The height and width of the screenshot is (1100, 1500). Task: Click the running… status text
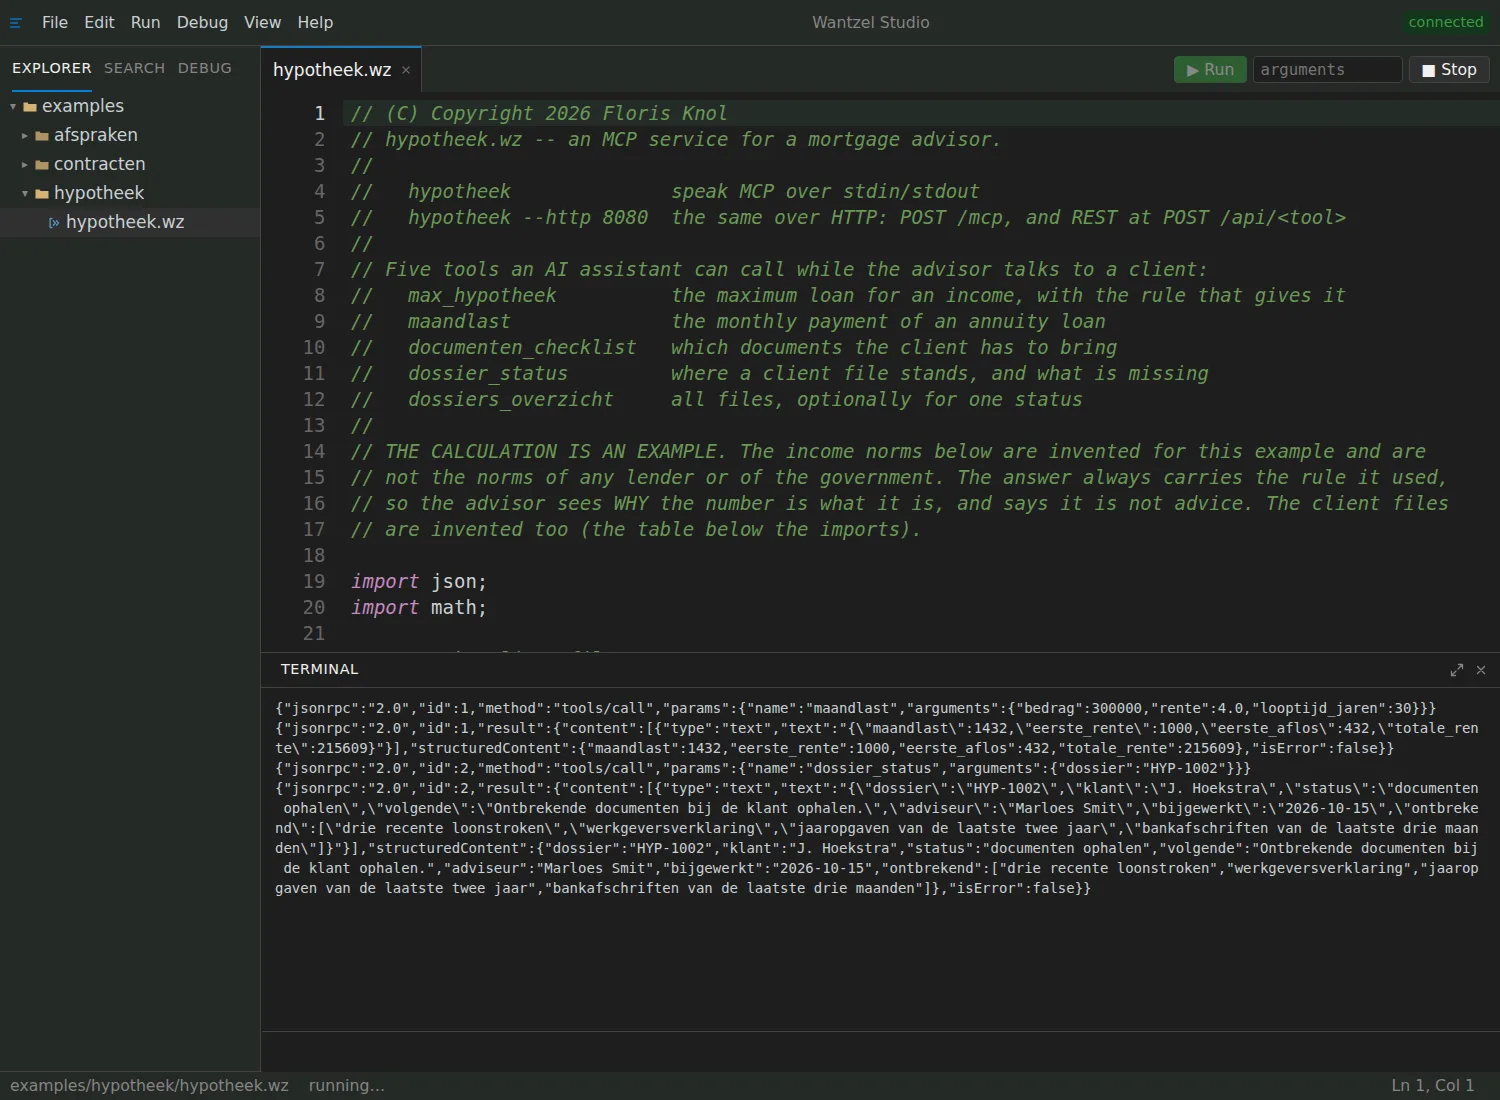(x=346, y=1086)
